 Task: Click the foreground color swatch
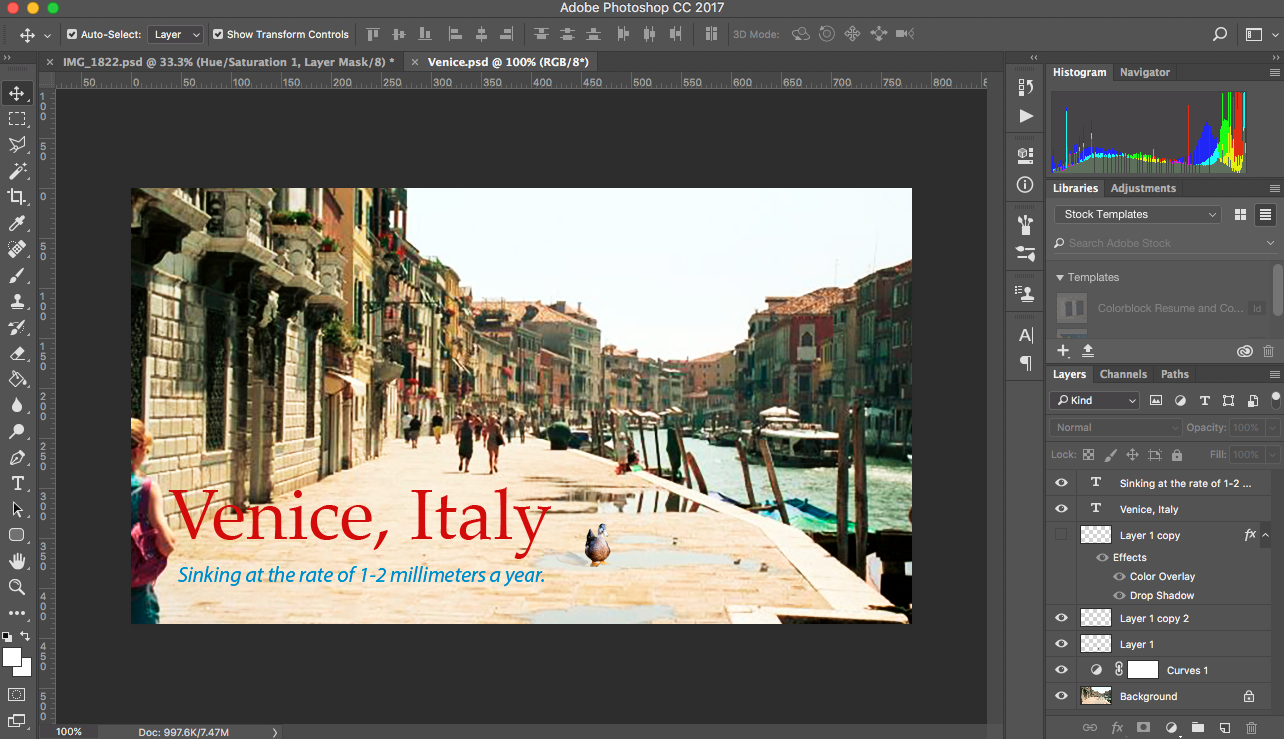[11, 655]
